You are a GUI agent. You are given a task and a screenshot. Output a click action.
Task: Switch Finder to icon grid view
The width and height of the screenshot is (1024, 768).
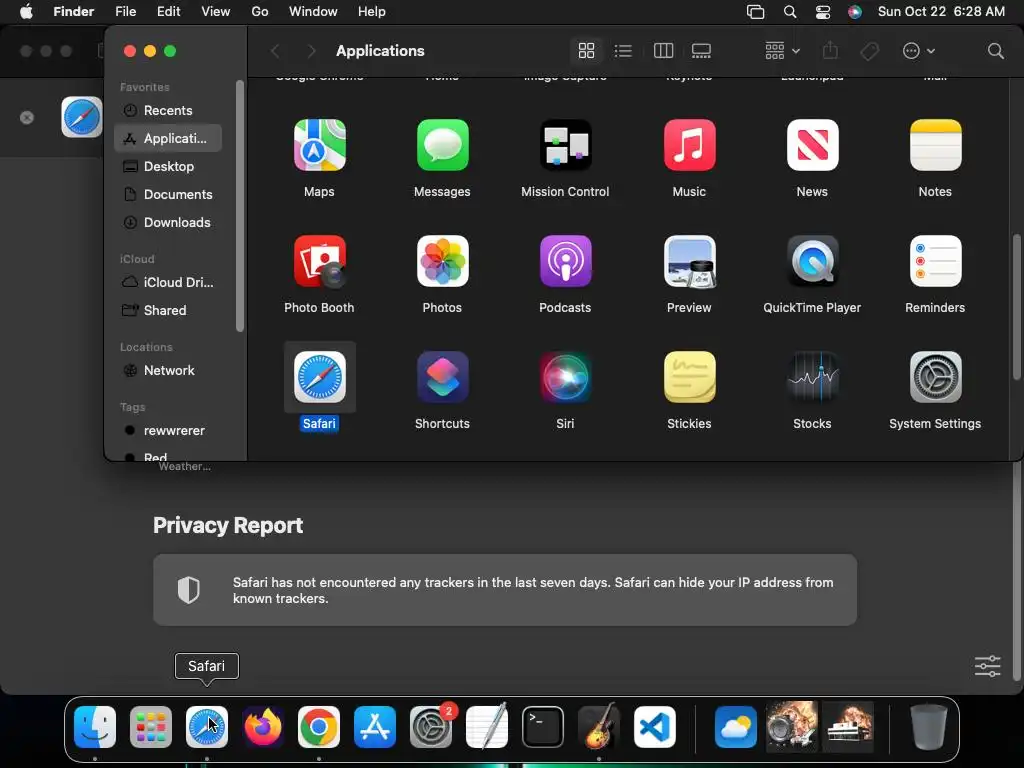click(x=586, y=51)
